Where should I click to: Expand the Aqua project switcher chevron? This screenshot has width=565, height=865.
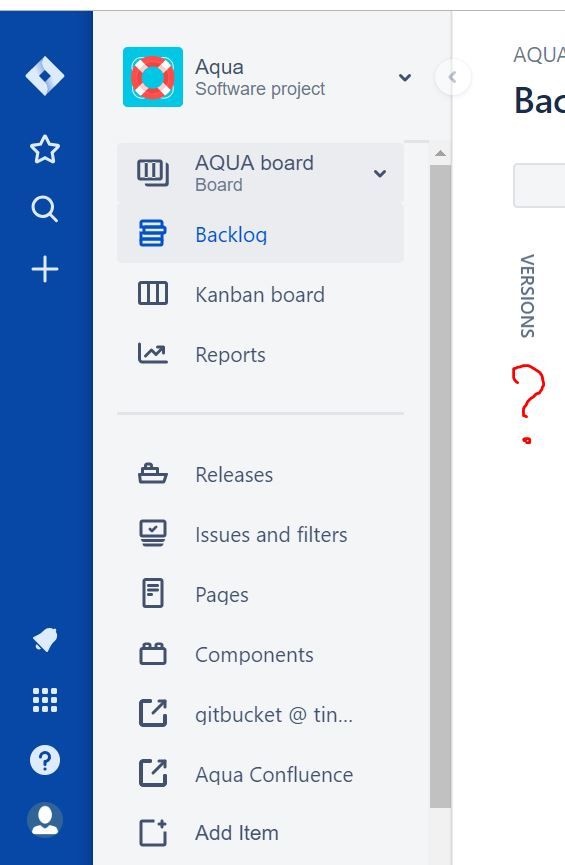point(405,77)
